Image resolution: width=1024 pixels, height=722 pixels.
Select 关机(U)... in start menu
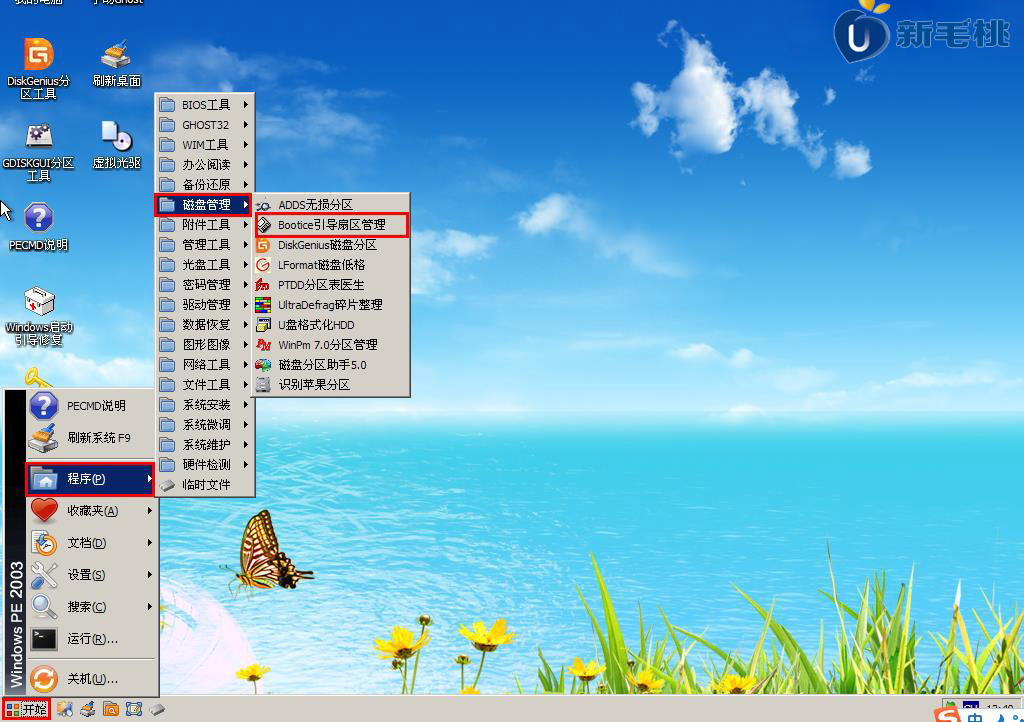coord(91,679)
